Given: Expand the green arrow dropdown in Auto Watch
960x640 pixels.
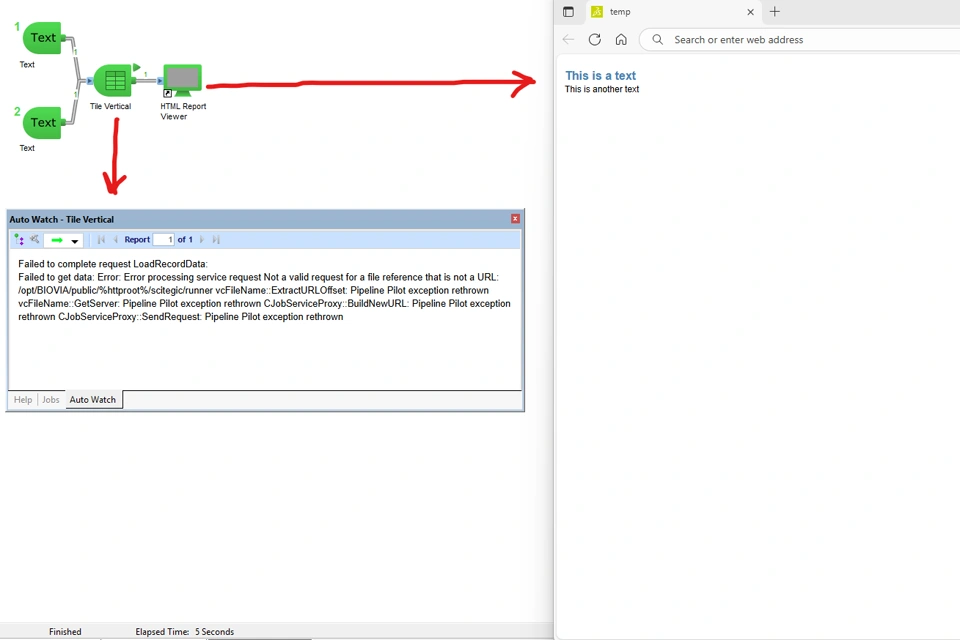Looking at the screenshot, I should tap(75, 241).
